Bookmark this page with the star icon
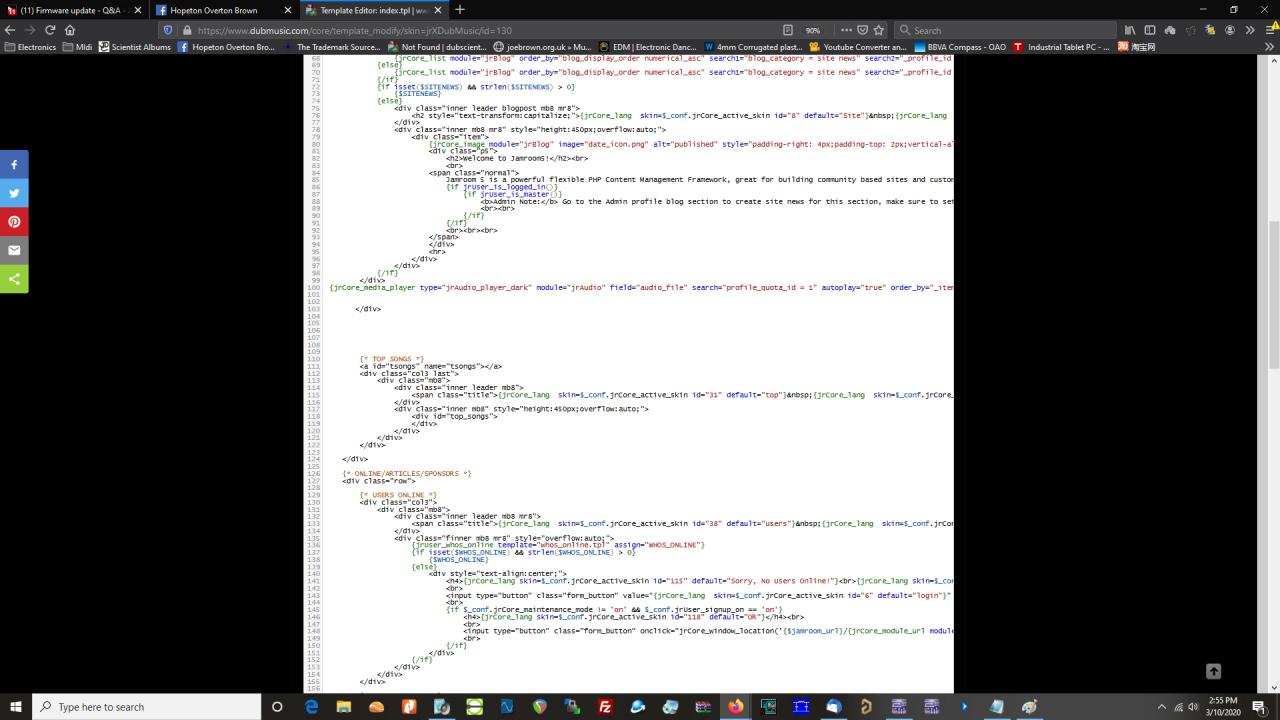 879,30
